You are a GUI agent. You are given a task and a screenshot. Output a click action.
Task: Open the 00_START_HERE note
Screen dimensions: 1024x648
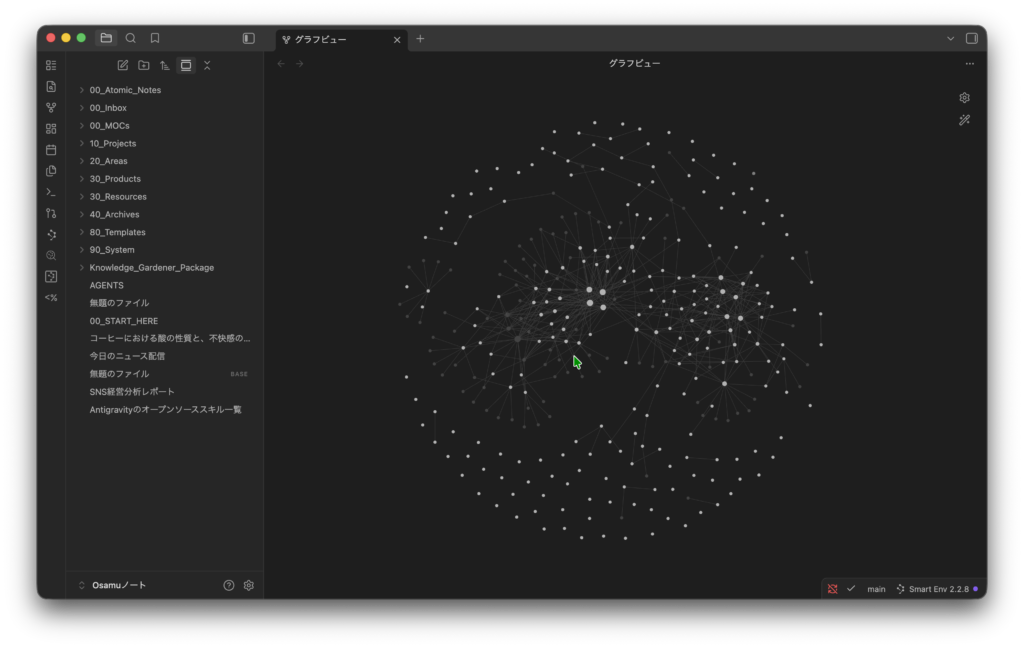point(123,321)
